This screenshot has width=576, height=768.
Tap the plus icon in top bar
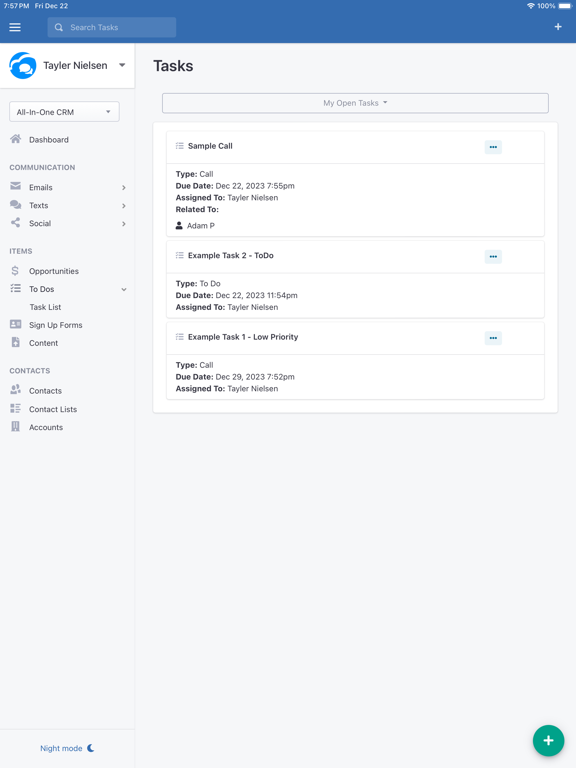(x=558, y=27)
